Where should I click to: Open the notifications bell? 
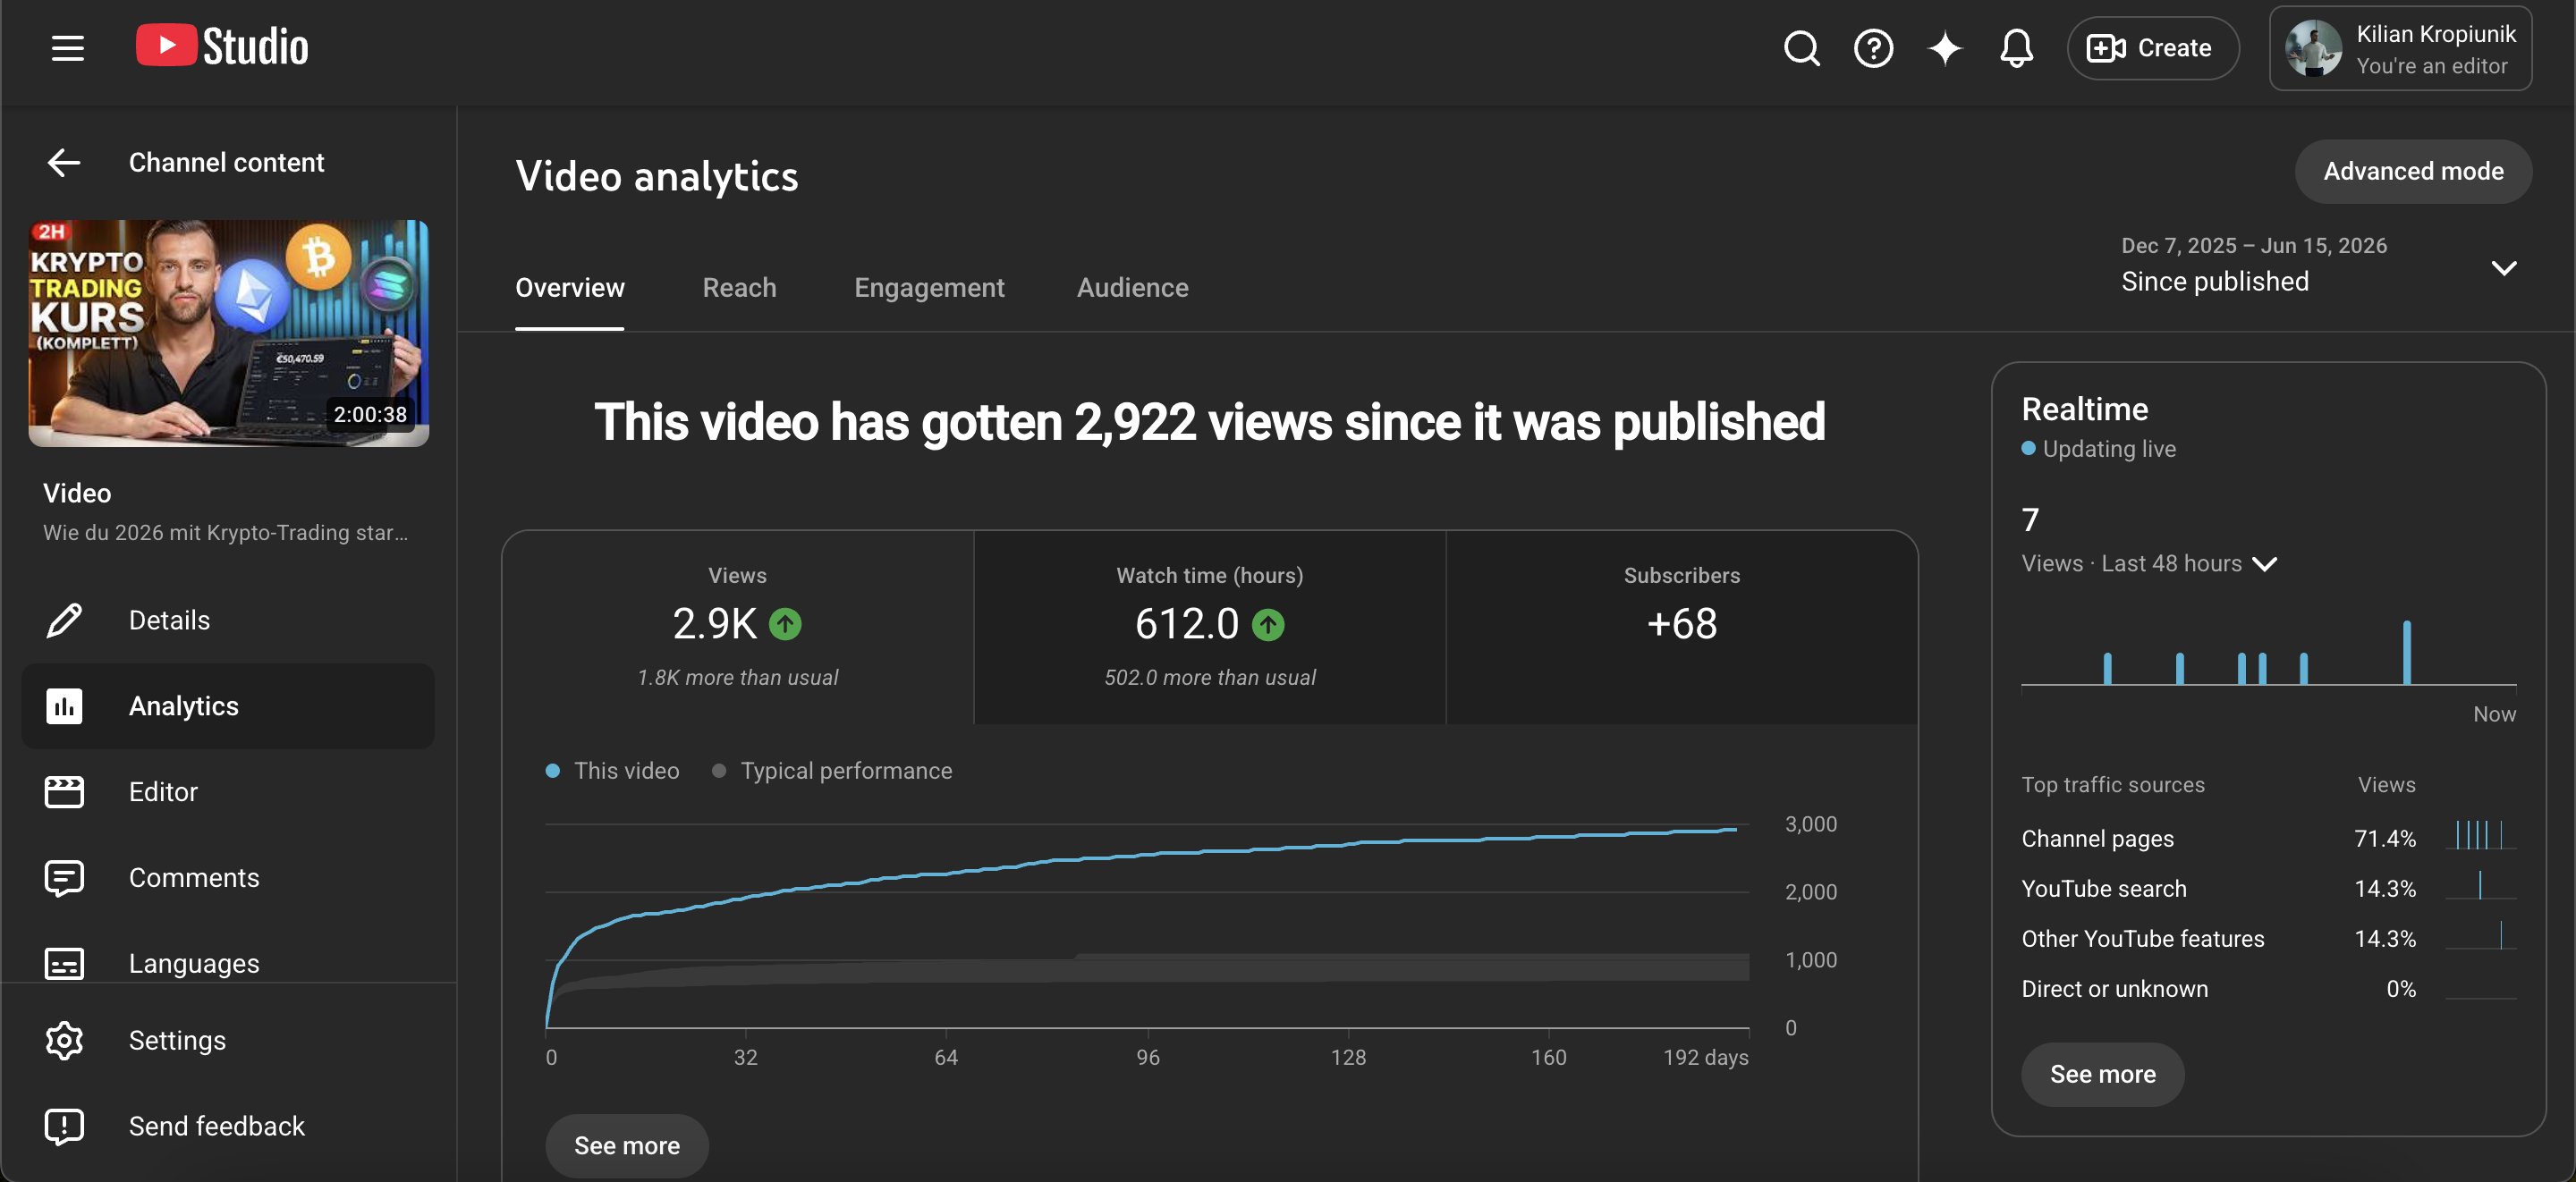pyautogui.click(x=2016, y=48)
